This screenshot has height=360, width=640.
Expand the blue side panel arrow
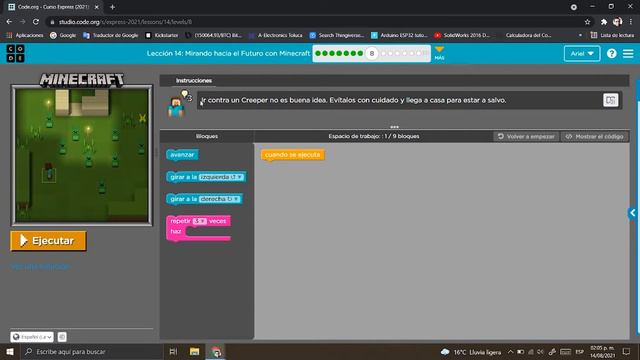pyautogui.click(x=633, y=213)
